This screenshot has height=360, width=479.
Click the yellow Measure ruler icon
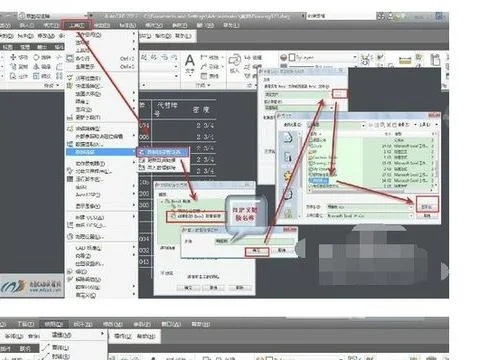(405, 60)
